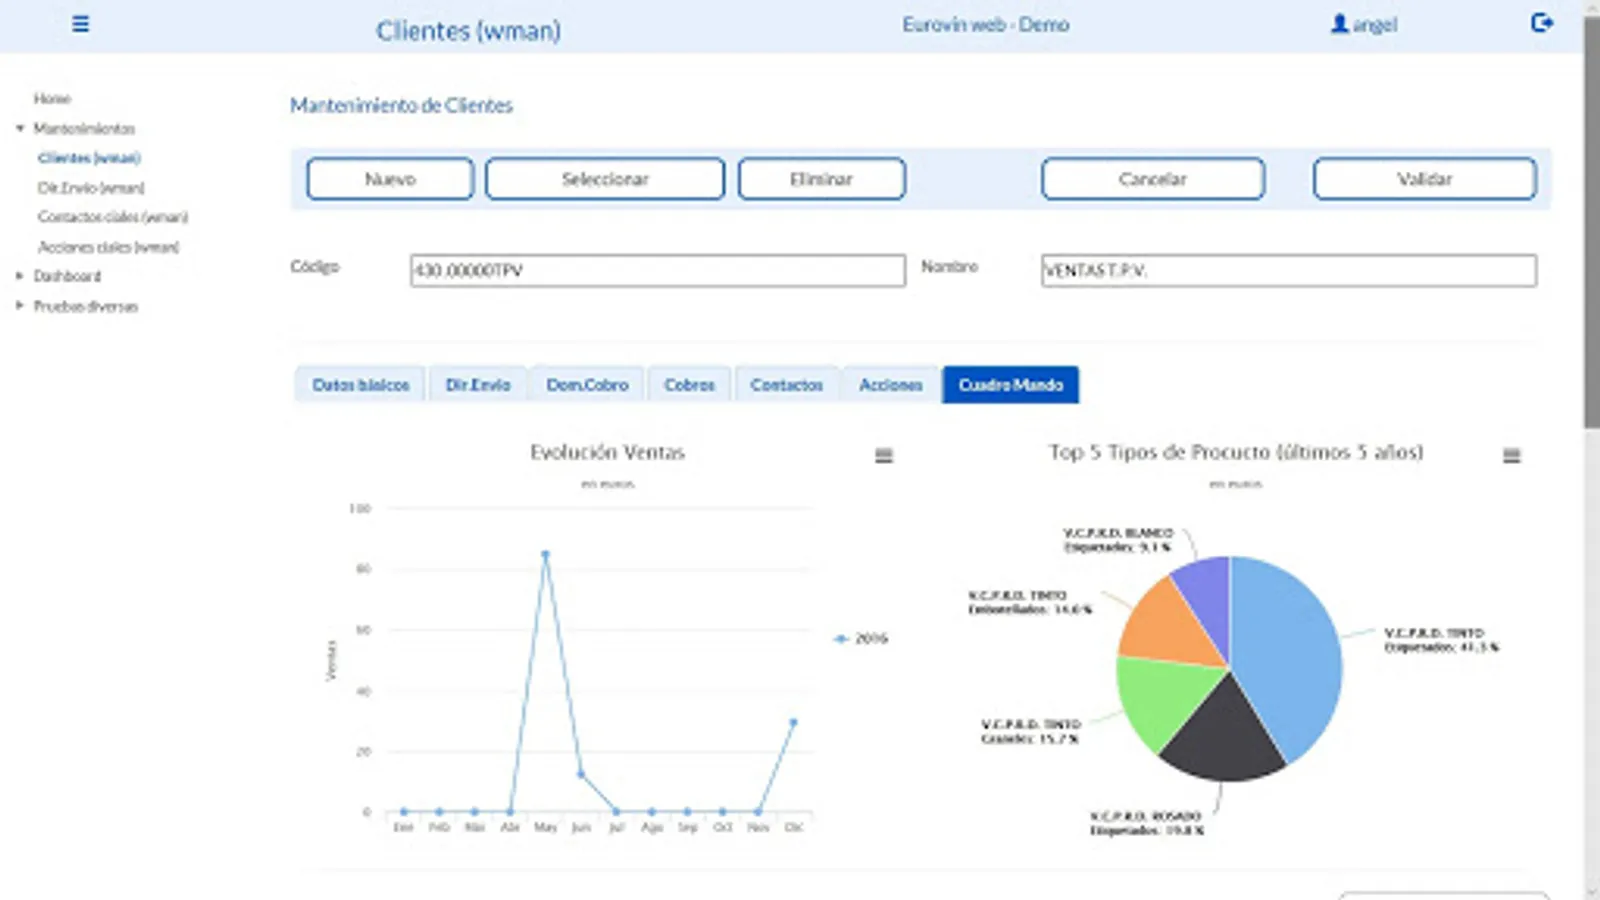Open Evolución Ventas chart context menu
Screen dimensions: 1600x900
884,456
